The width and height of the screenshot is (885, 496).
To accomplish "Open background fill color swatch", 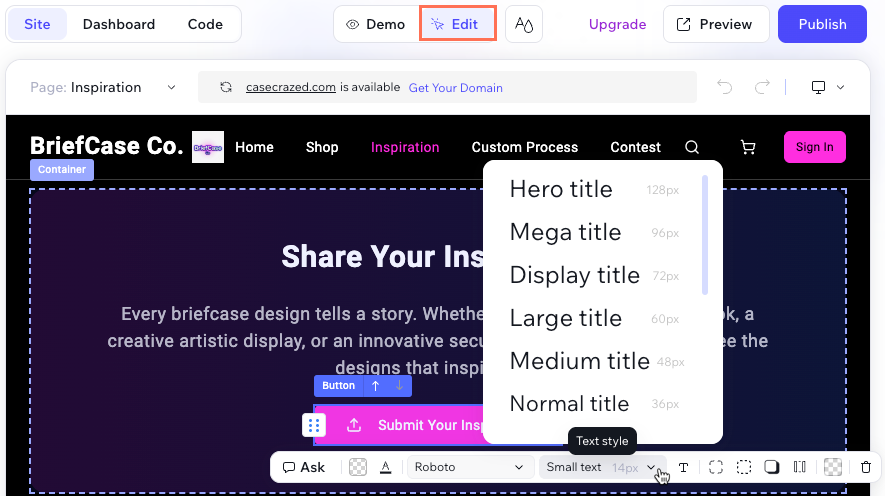I will pos(358,467).
